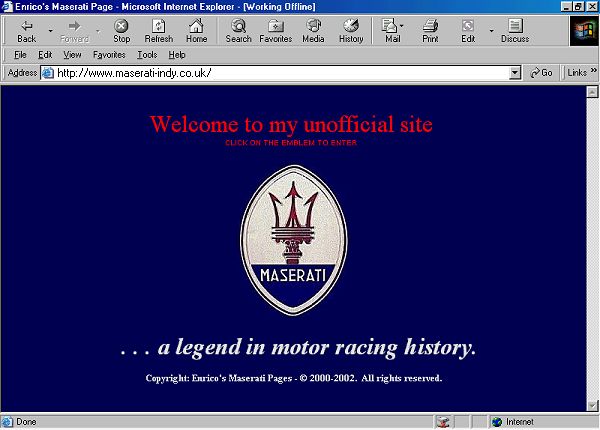The width and height of the screenshot is (600, 430).
Task: Show browsing History from toolbar
Action: 351,31
